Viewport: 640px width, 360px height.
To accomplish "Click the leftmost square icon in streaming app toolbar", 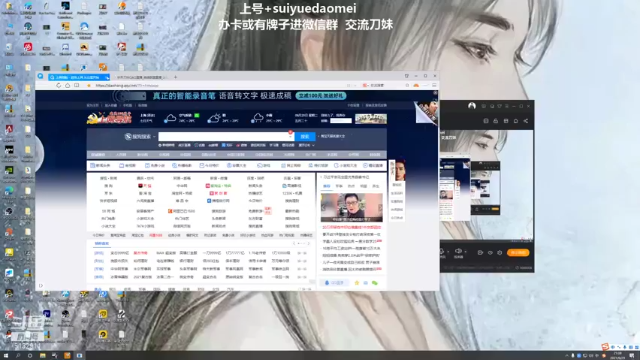I will [x=486, y=121].
